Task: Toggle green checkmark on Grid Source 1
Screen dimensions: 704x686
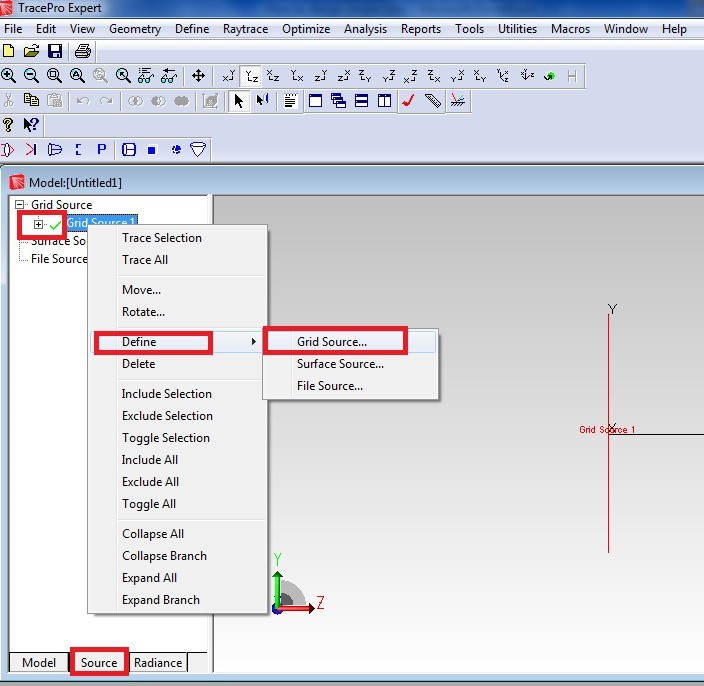Action: click(54, 224)
